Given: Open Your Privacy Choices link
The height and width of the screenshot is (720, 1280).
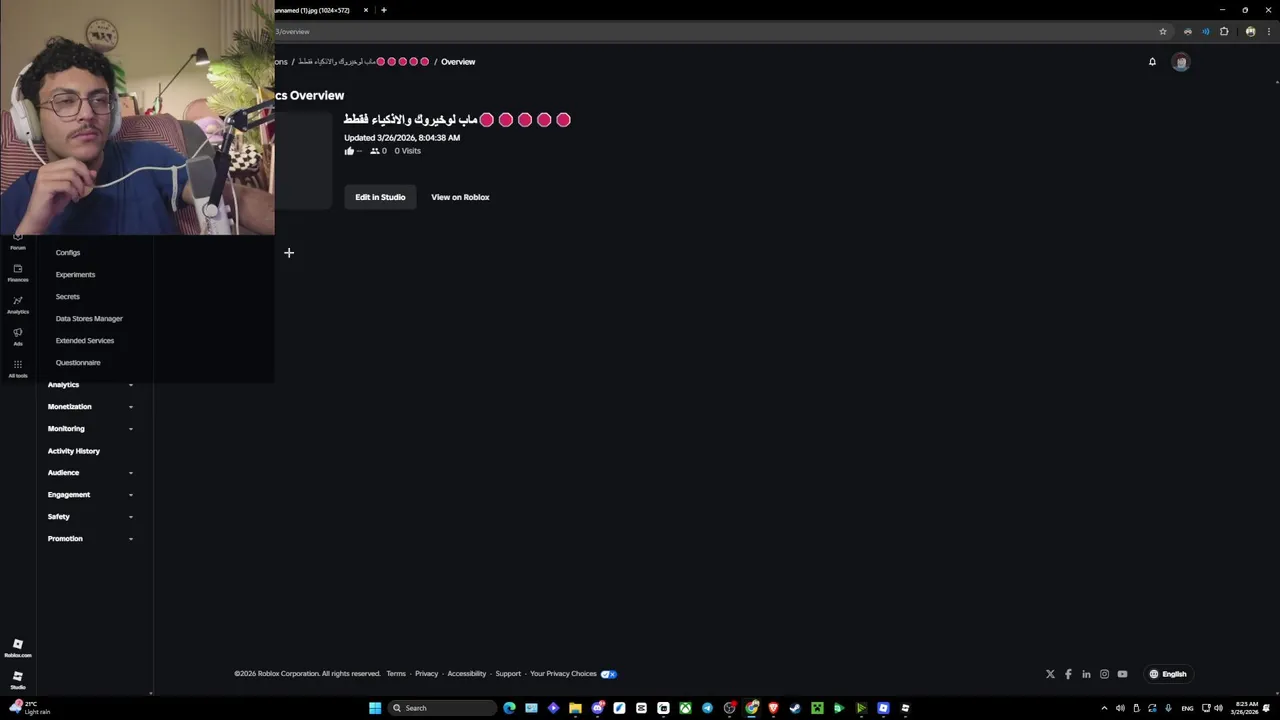Looking at the screenshot, I should [563, 674].
